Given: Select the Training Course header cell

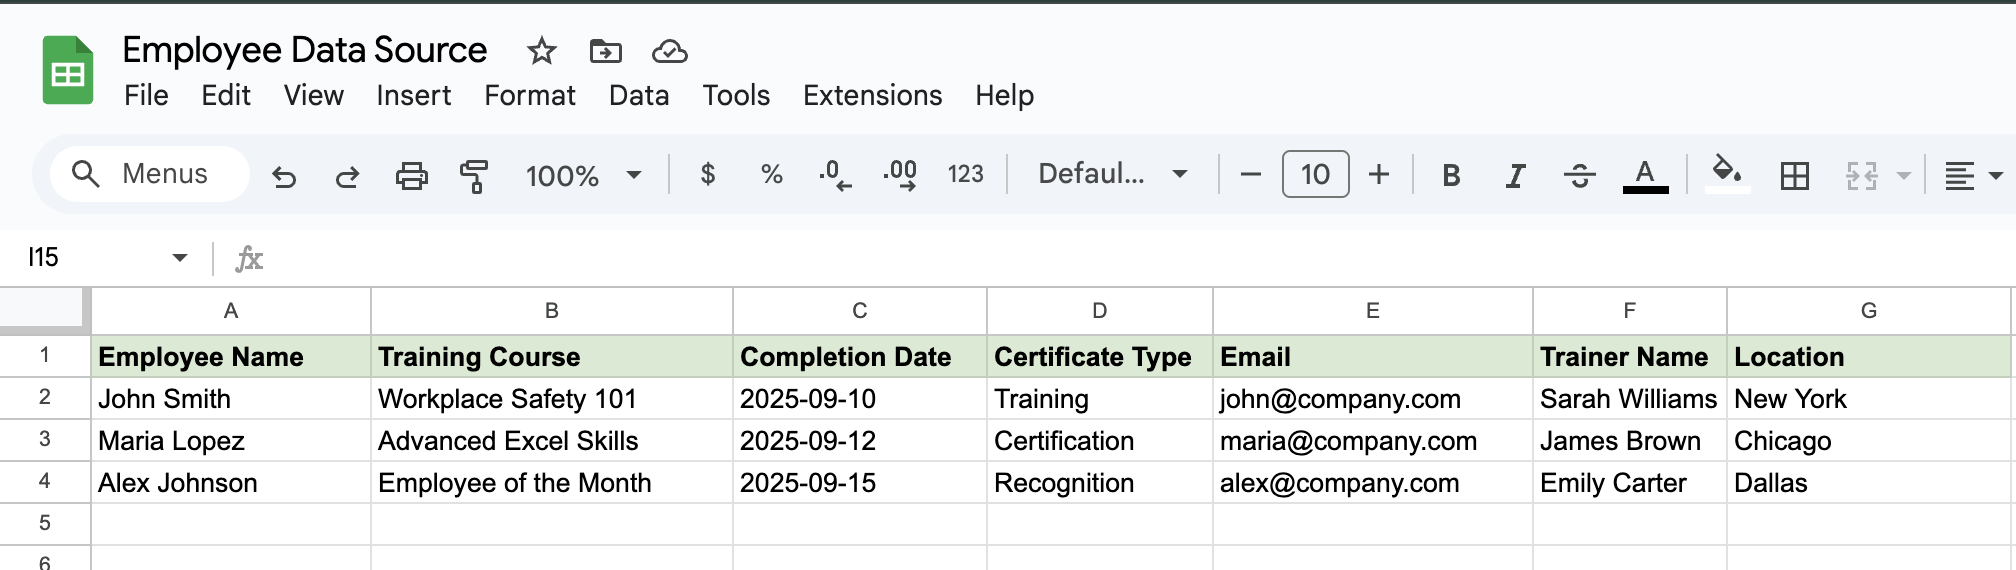Looking at the screenshot, I should click(552, 356).
